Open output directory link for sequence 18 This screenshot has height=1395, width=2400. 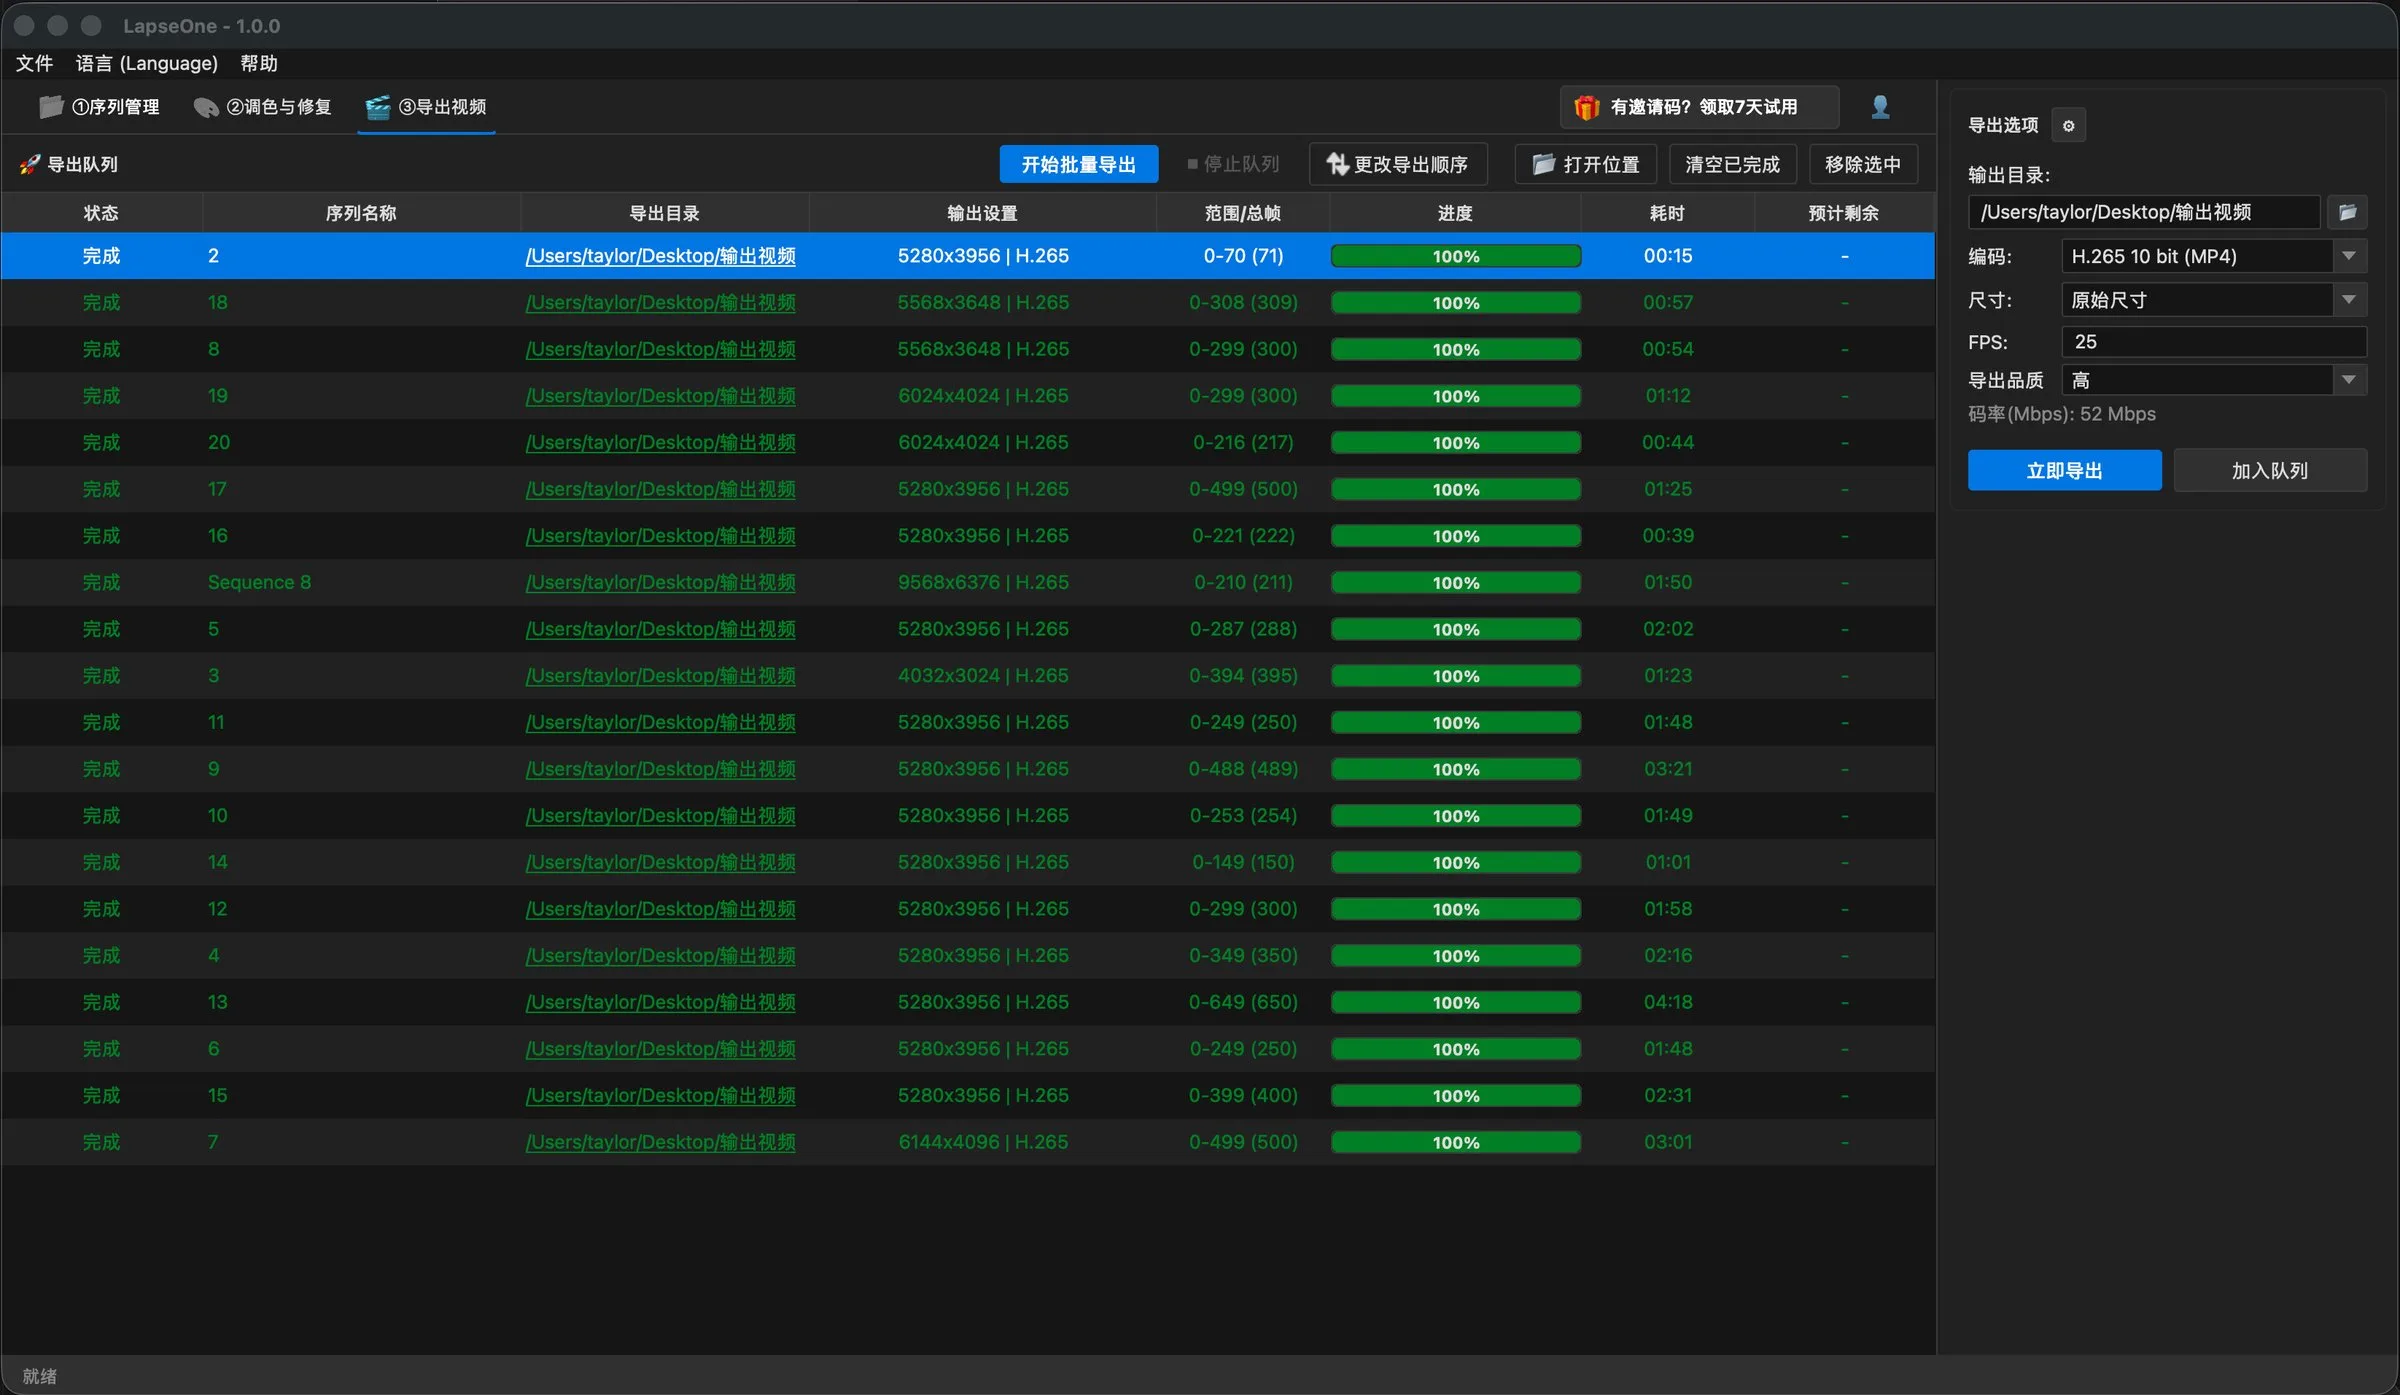[661, 302]
